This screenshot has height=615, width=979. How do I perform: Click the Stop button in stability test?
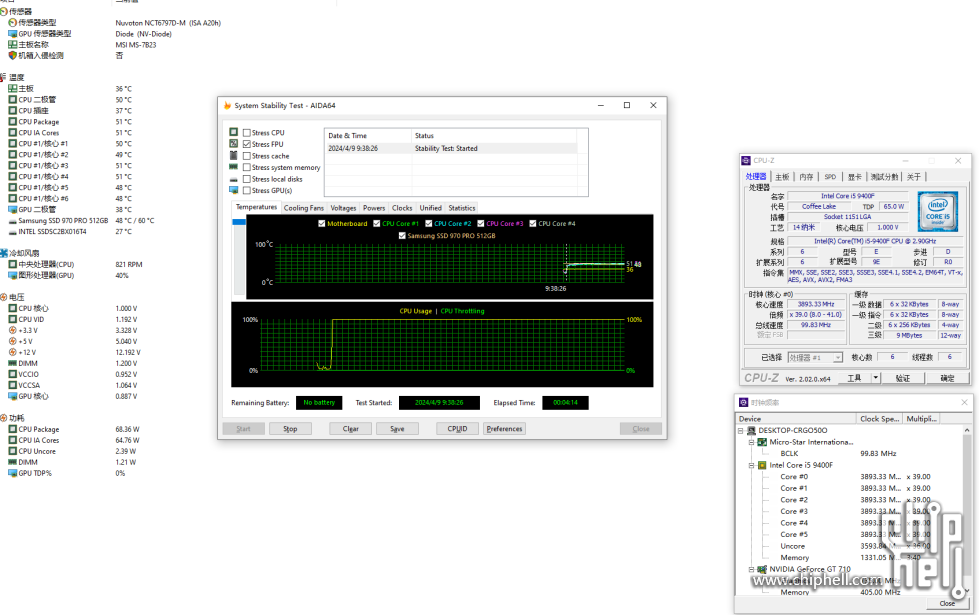pyautogui.click(x=290, y=429)
